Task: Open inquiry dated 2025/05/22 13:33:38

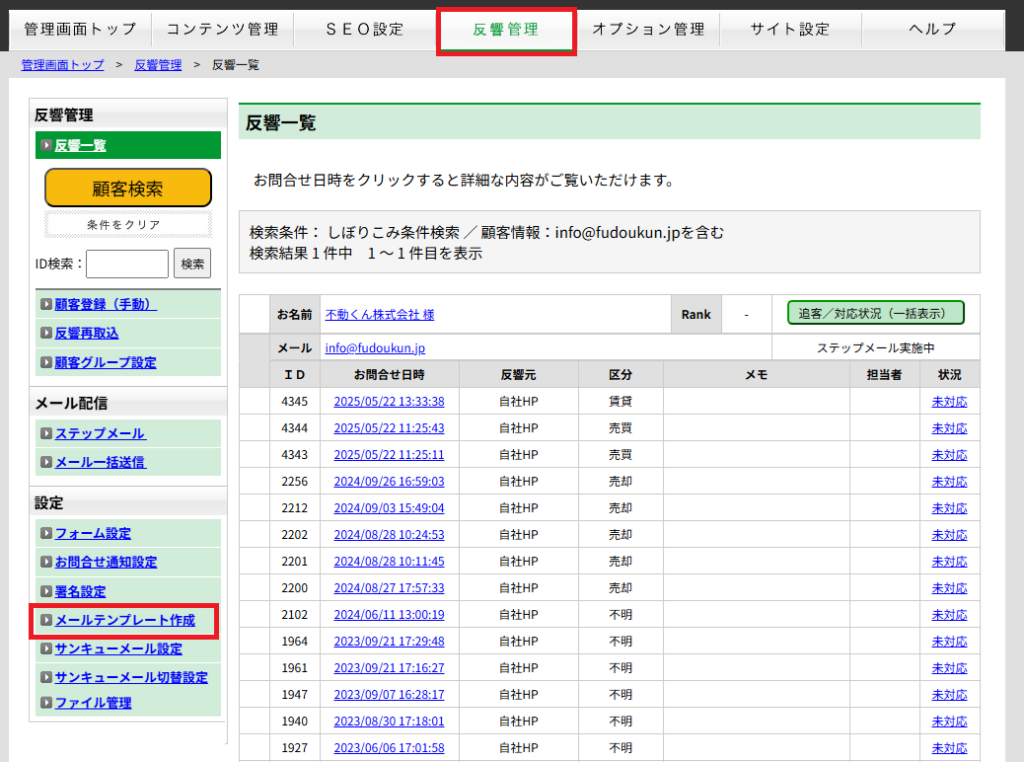Action: [389, 402]
